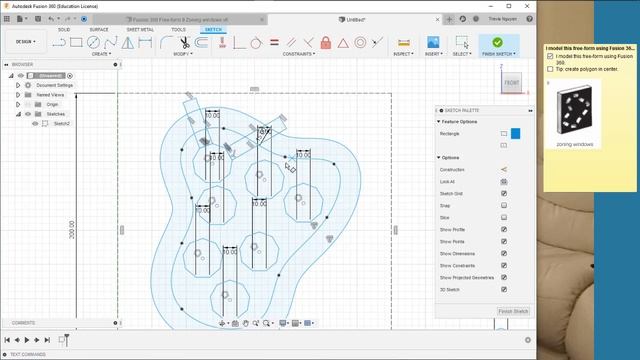This screenshot has width=640, height=360.
Task: Open the DESIGN workspace dropdown
Action: [x=25, y=42]
